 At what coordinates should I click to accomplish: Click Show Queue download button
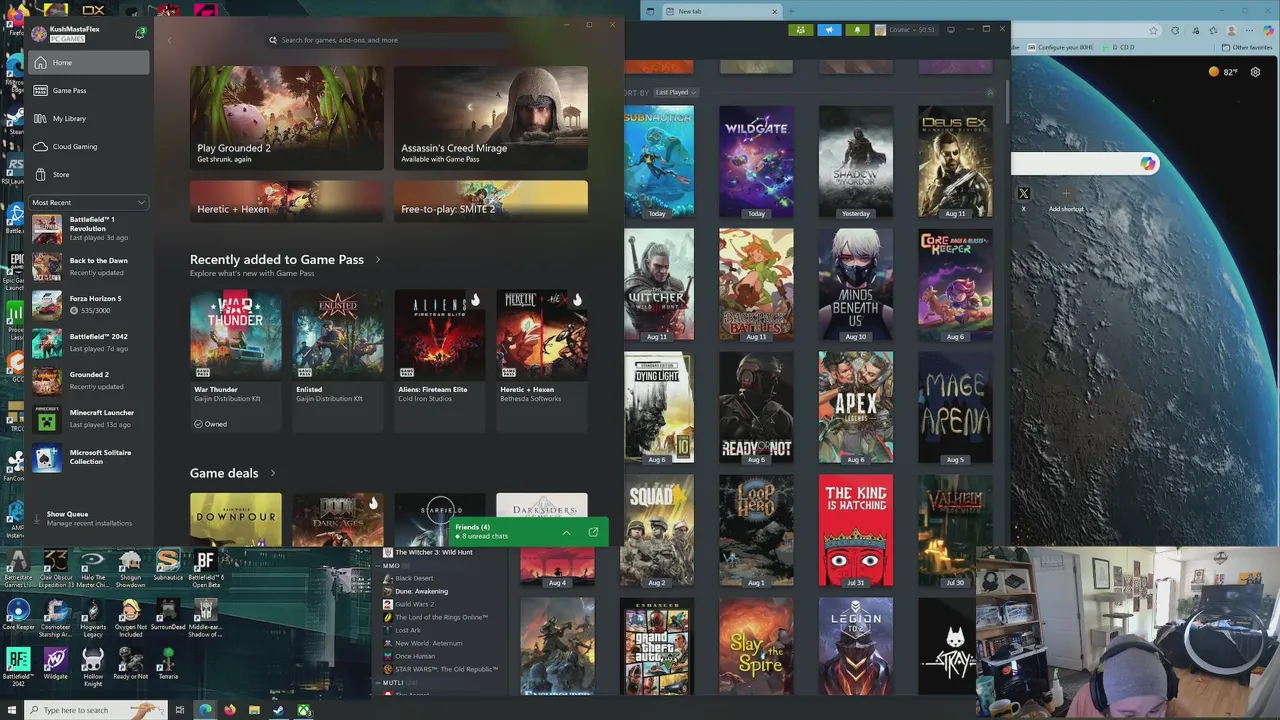pyautogui.click(x=89, y=518)
